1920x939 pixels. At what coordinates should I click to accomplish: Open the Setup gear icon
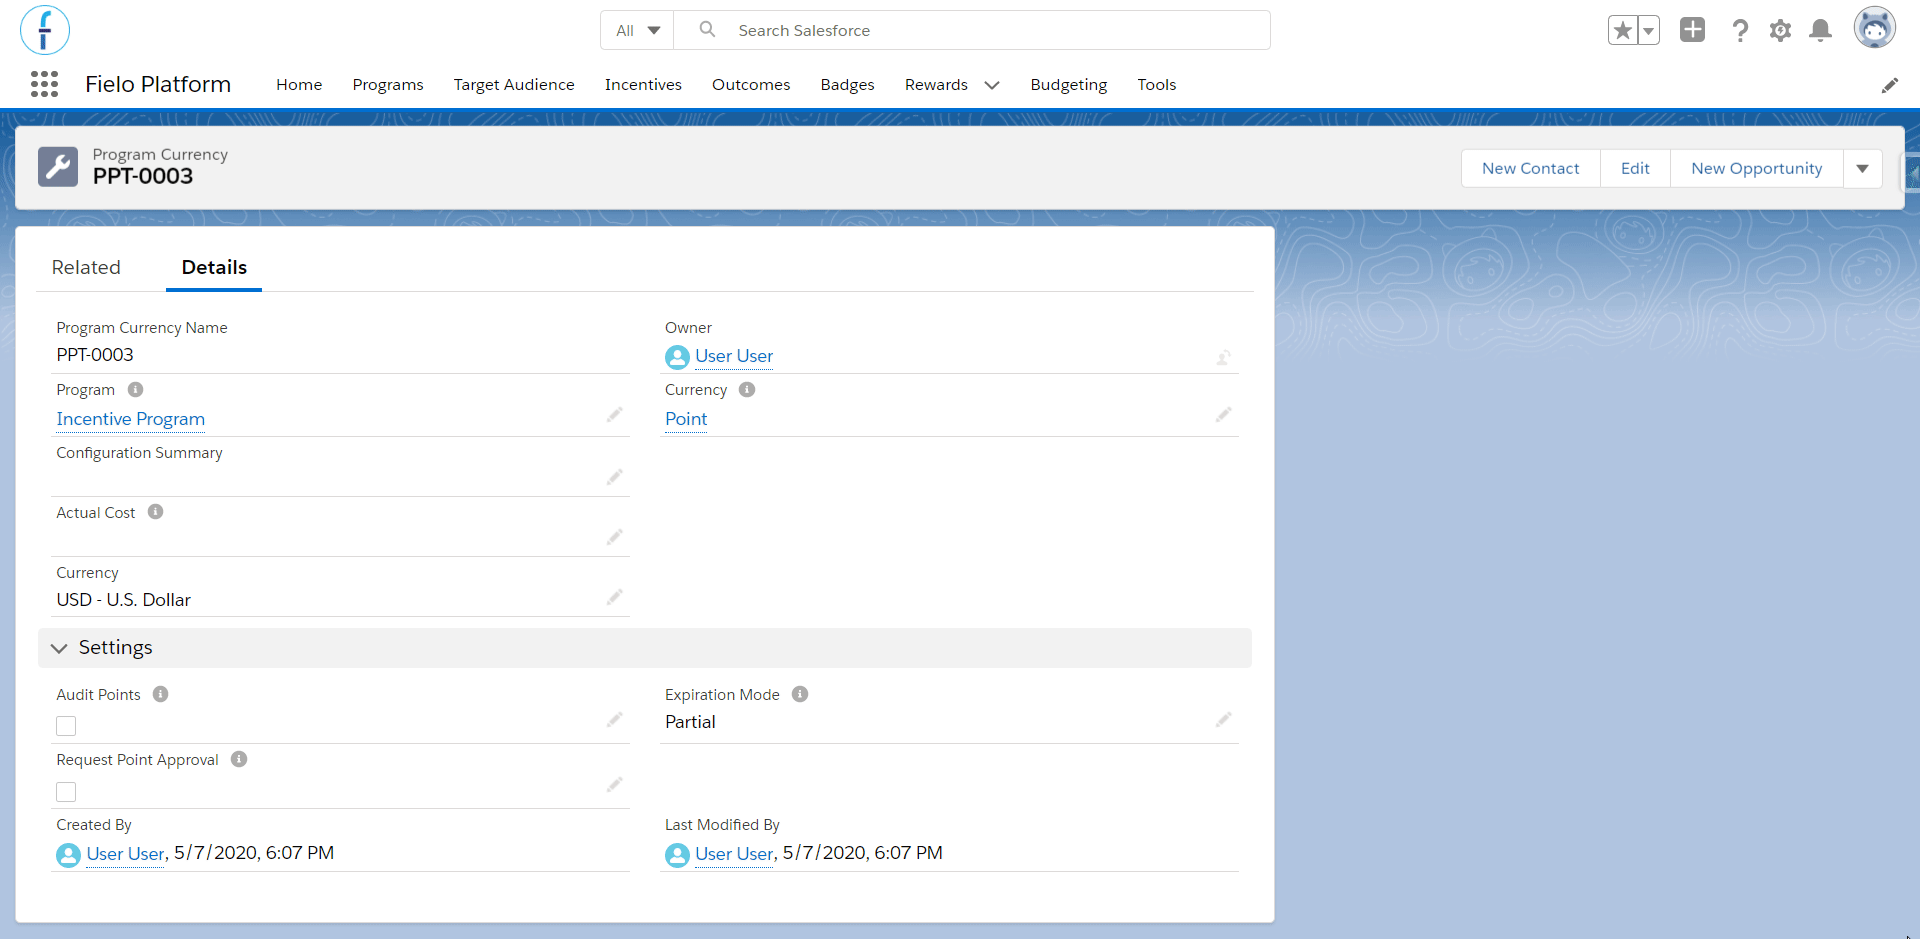click(1780, 30)
